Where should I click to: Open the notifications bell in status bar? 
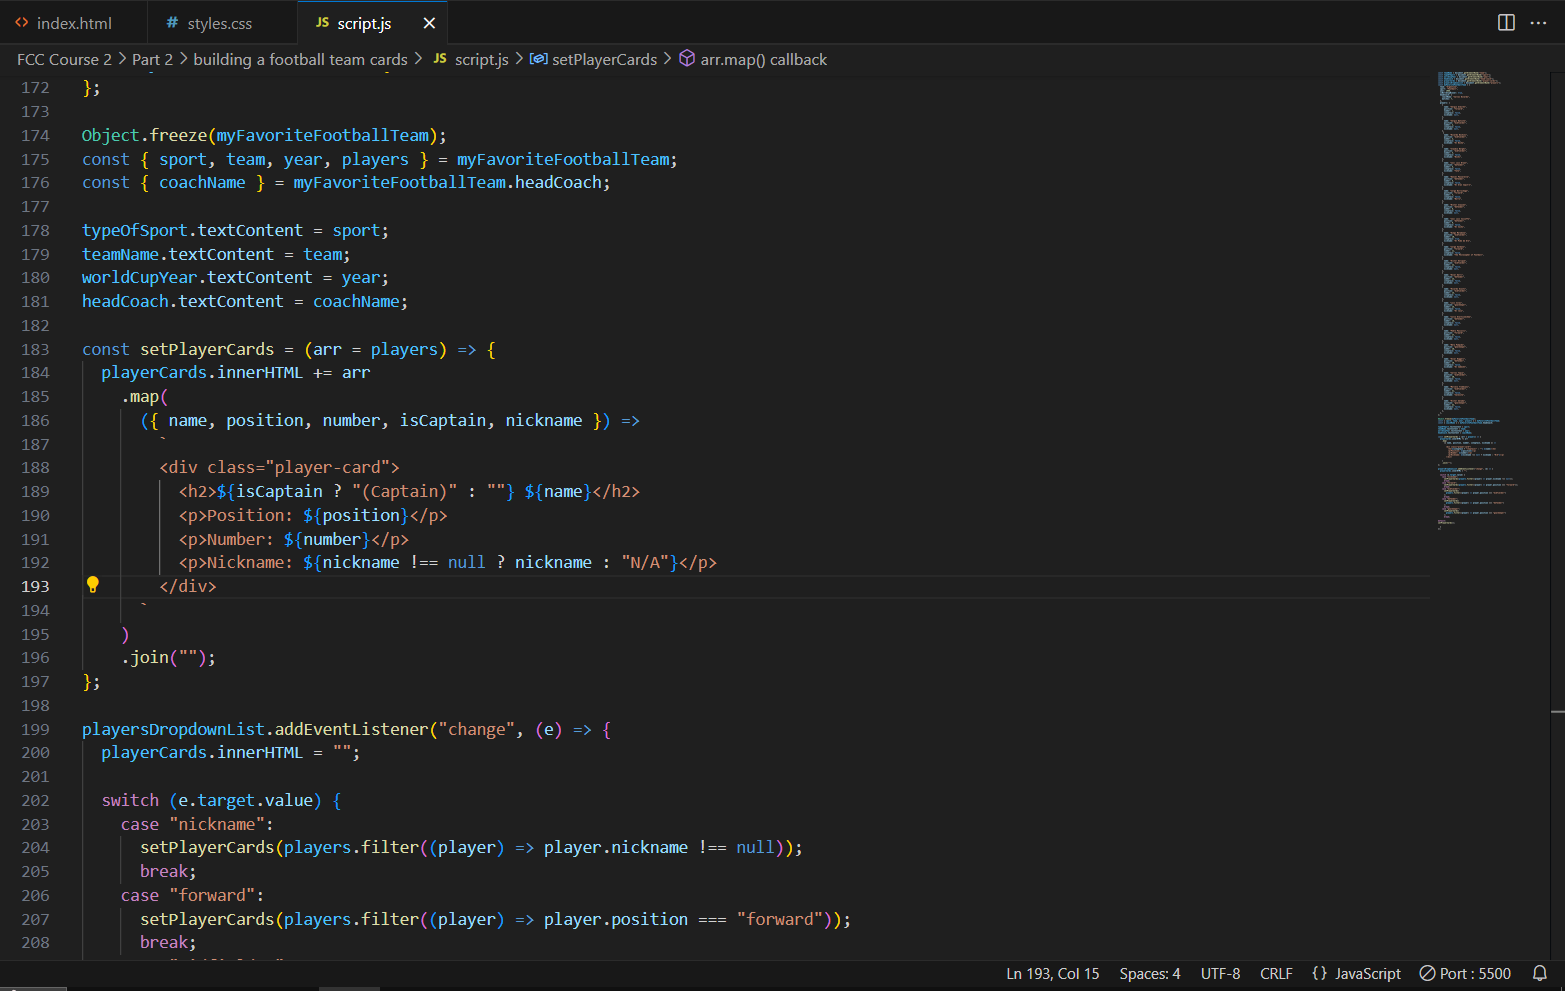(x=1540, y=973)
